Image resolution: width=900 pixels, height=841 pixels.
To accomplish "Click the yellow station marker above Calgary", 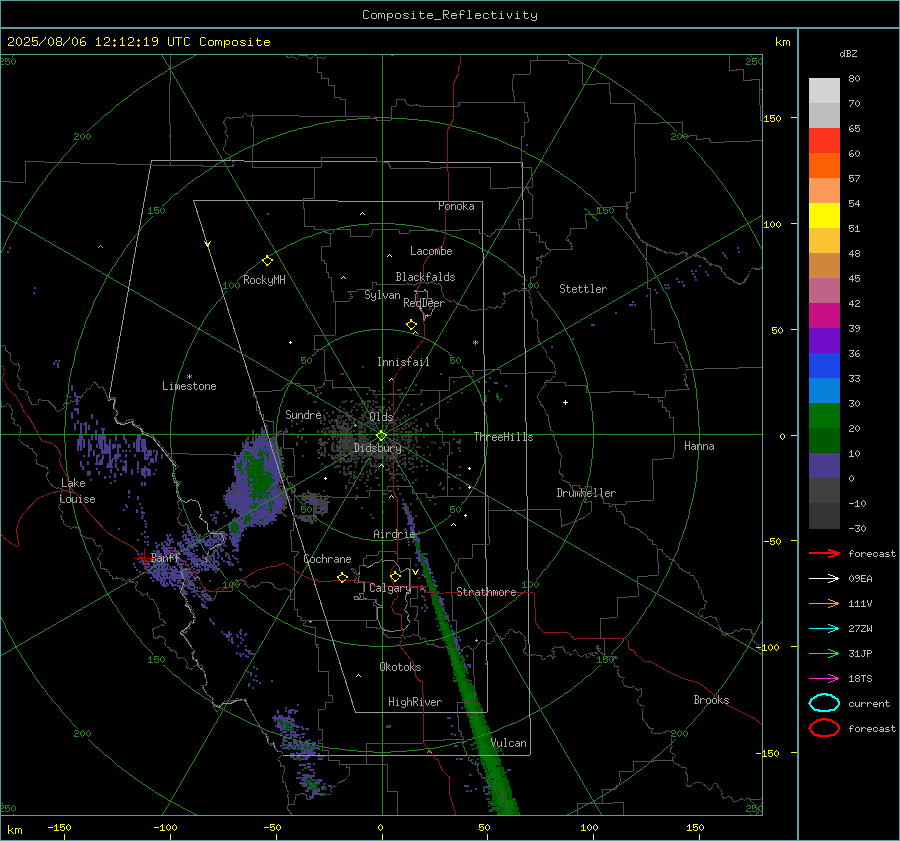I will pos(395,576).
